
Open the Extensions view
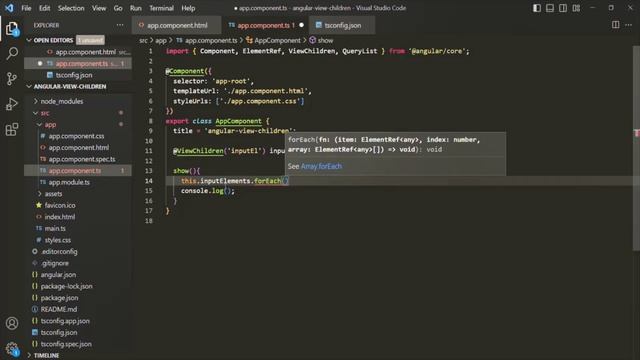[12, 129]
